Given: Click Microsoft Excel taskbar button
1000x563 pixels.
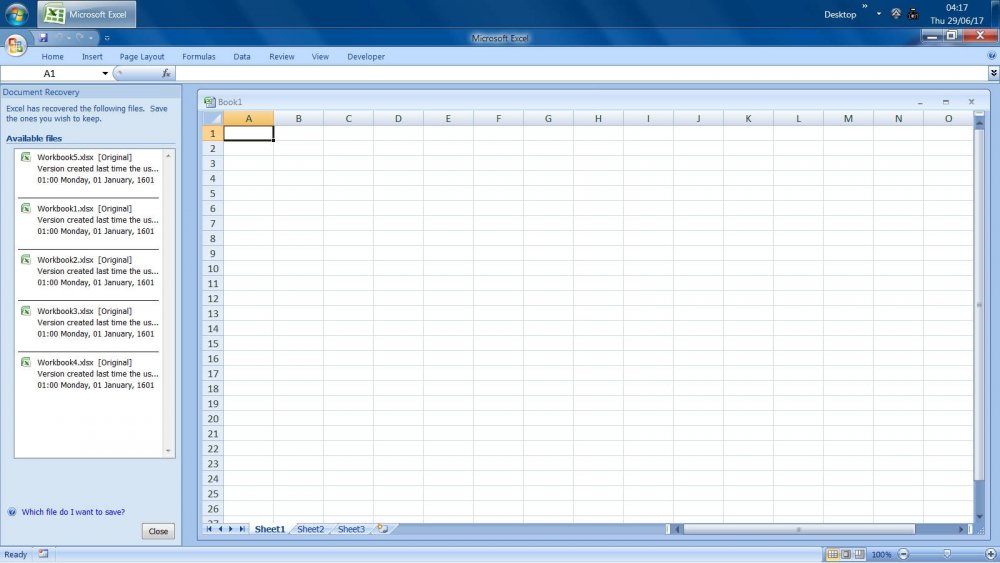Looking at the screenshot, I should tap(87, 14).
